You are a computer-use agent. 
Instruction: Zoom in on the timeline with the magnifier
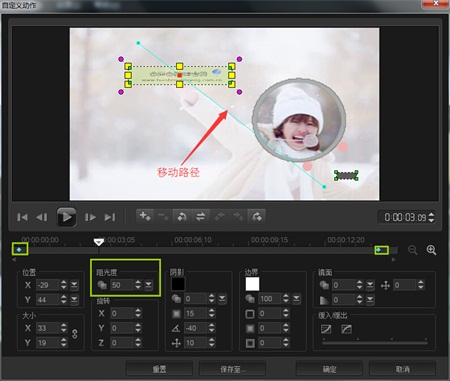[431, 250]
